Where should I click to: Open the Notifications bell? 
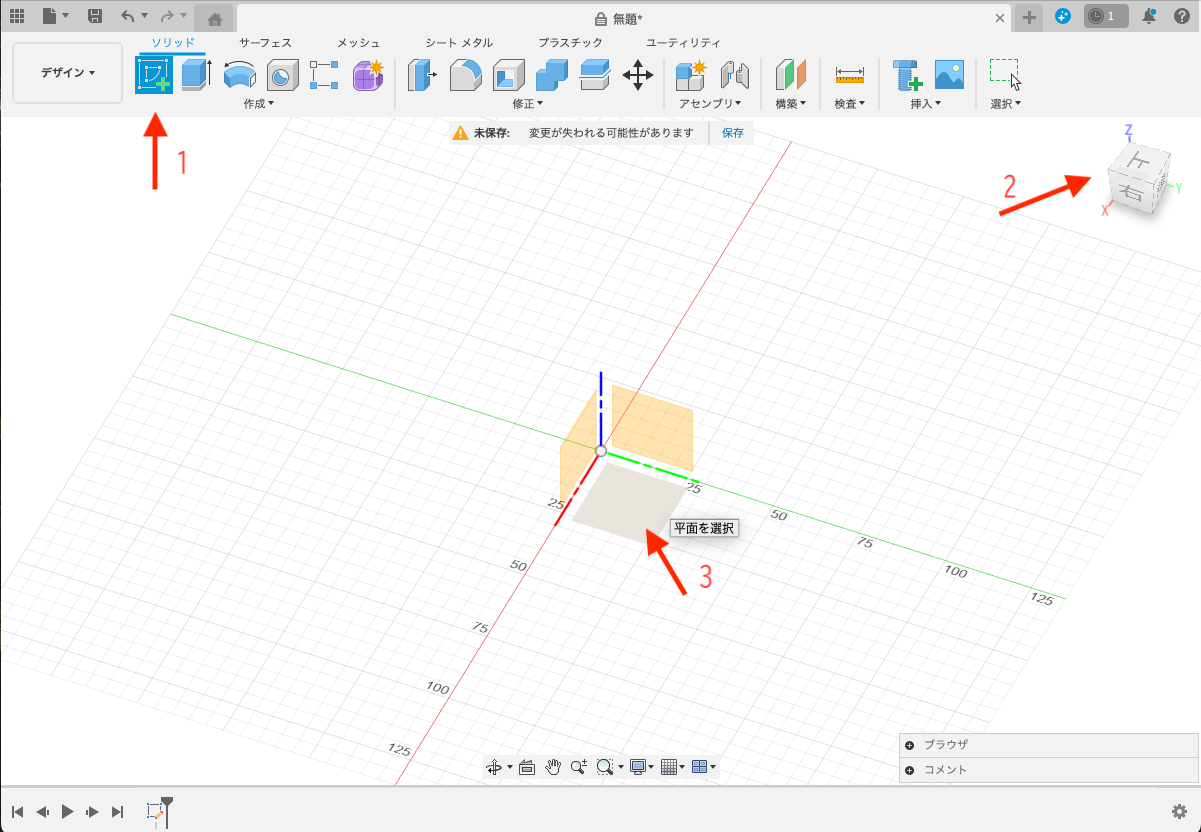click(1150, 16)
